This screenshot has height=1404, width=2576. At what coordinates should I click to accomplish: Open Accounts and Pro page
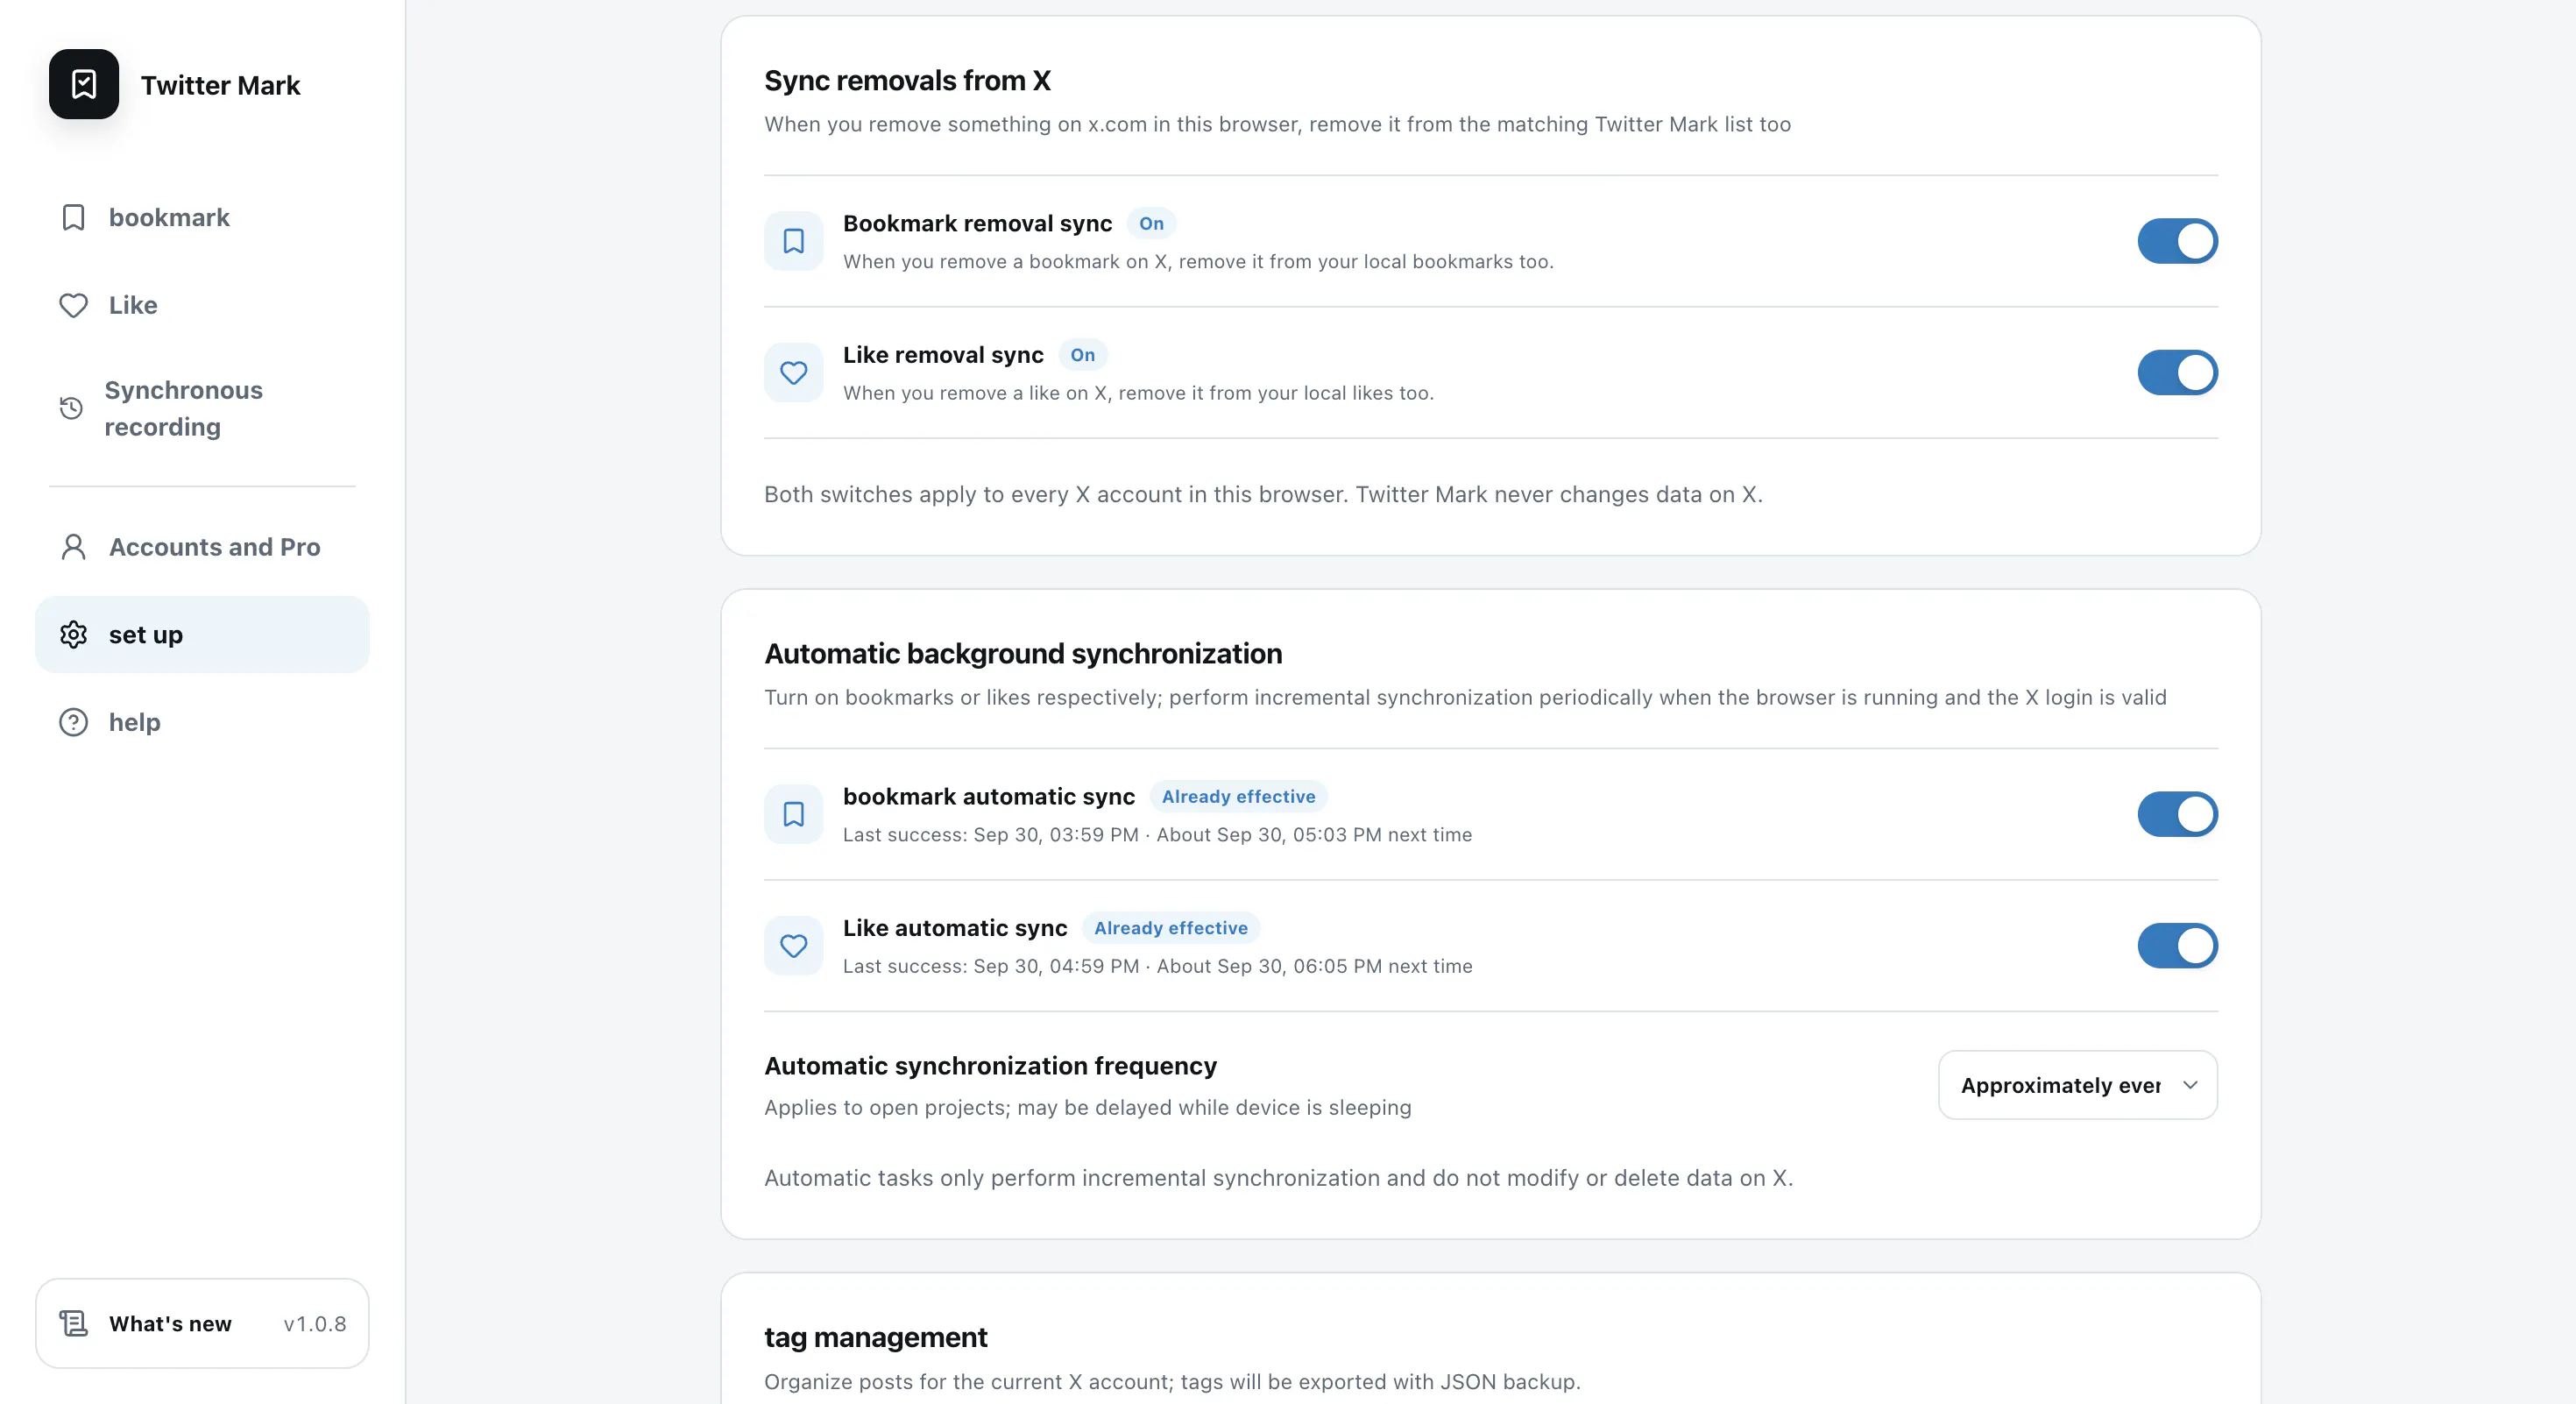(202, 547)
